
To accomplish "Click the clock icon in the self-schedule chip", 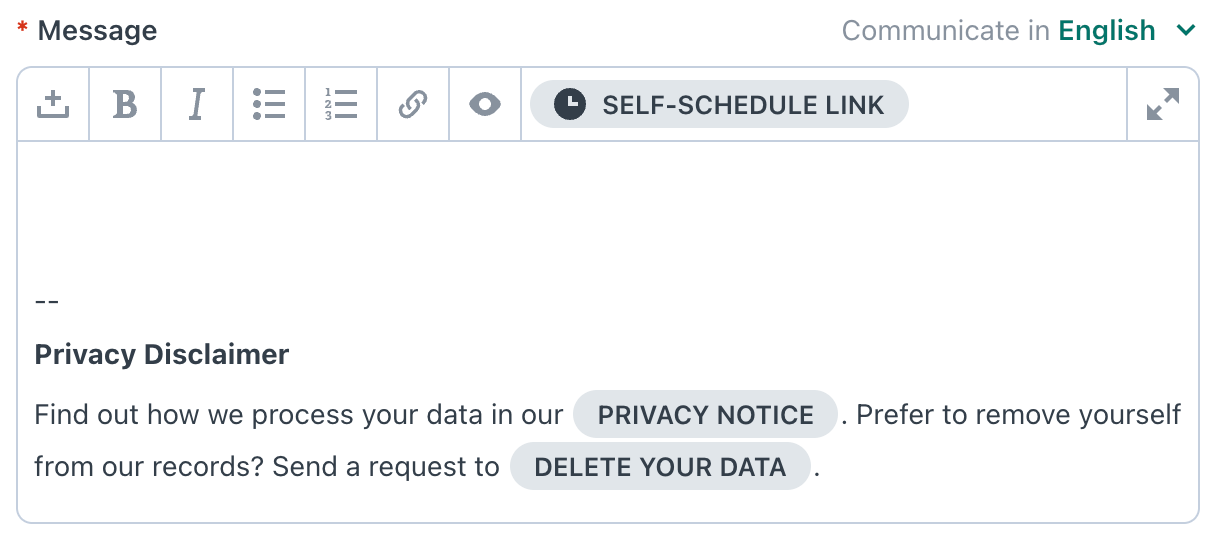I will [x=569, y=104].
